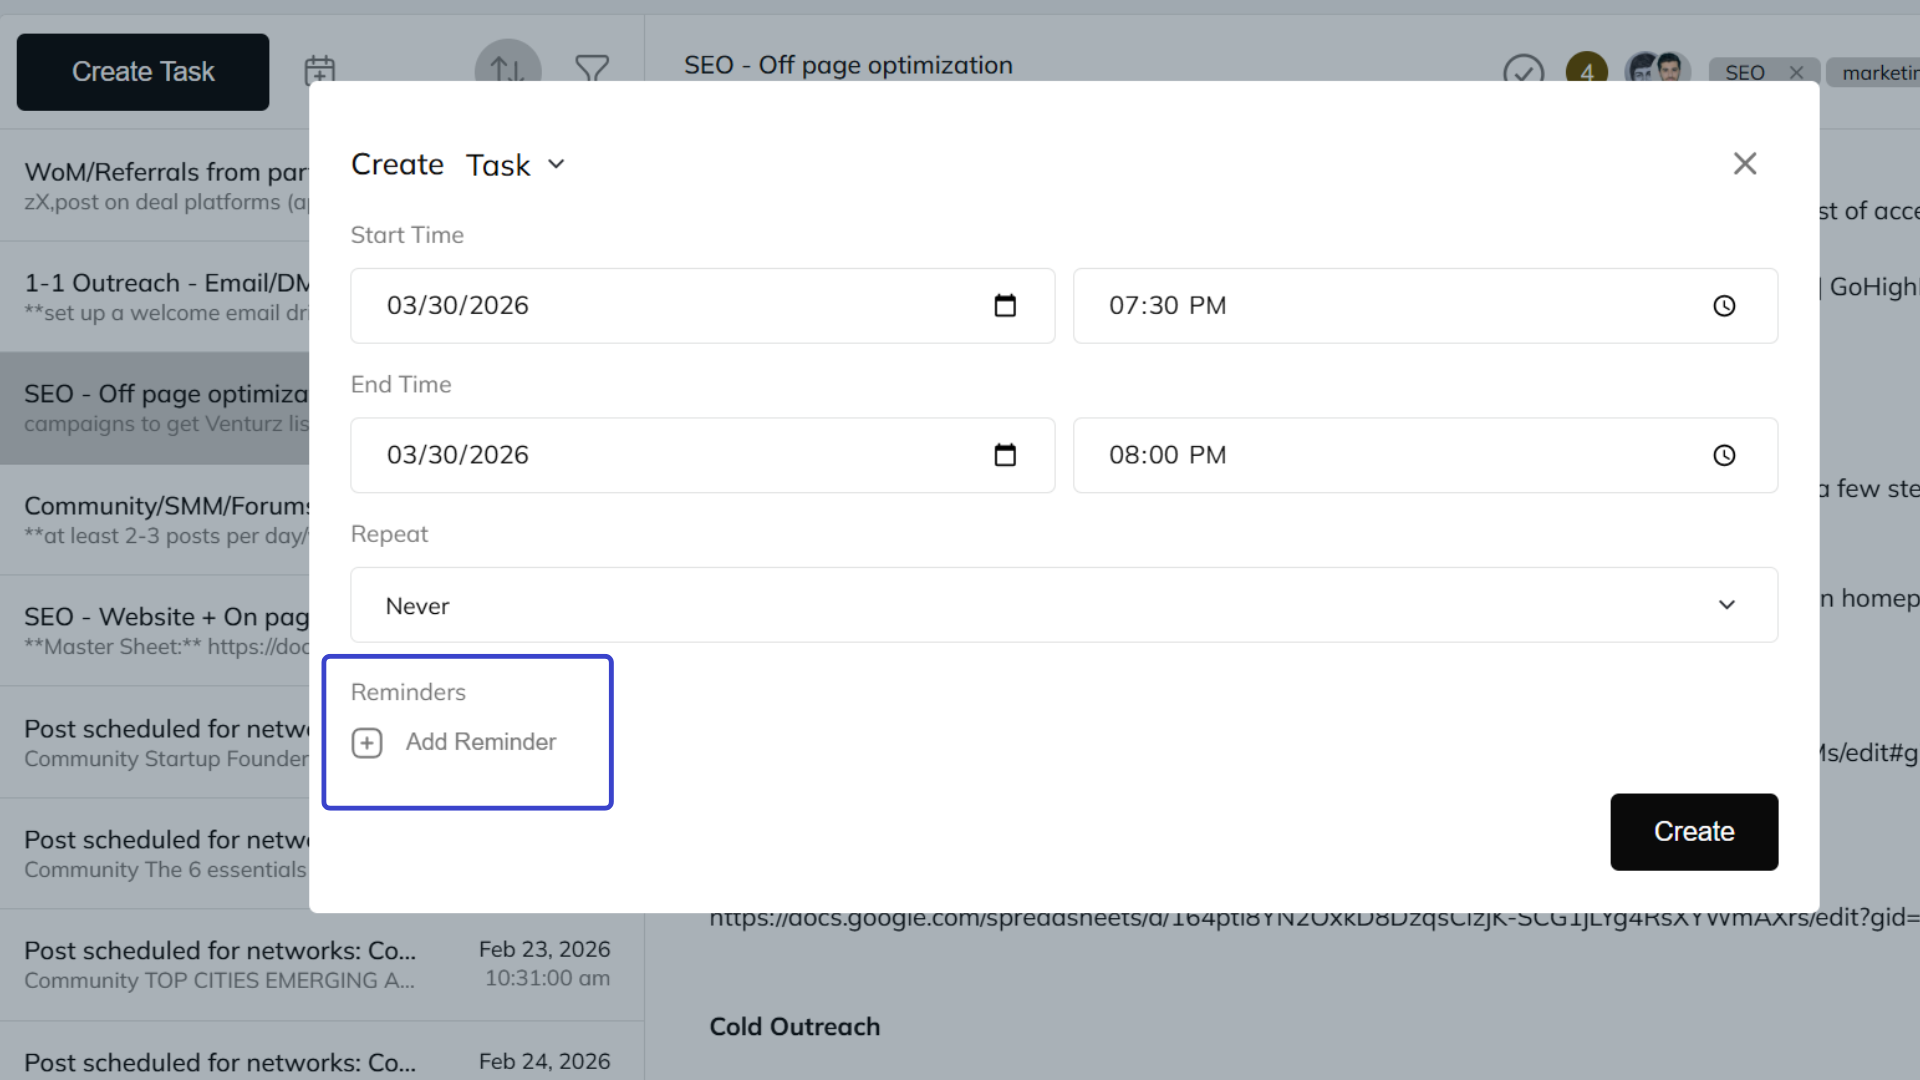Close the Create Task dialog
The width and height of the screenshot is (1920, 1080).
[x=1744, y=163]
